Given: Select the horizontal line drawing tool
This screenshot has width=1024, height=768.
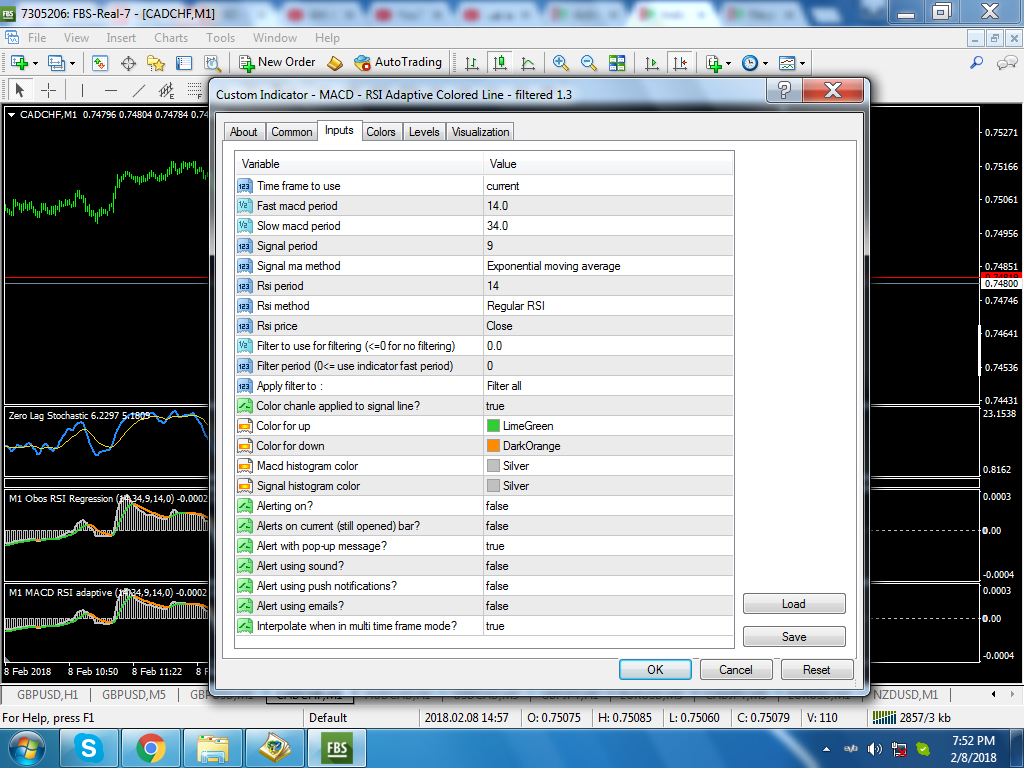Looking at the screenshot, I should click(x=111, y=90).
